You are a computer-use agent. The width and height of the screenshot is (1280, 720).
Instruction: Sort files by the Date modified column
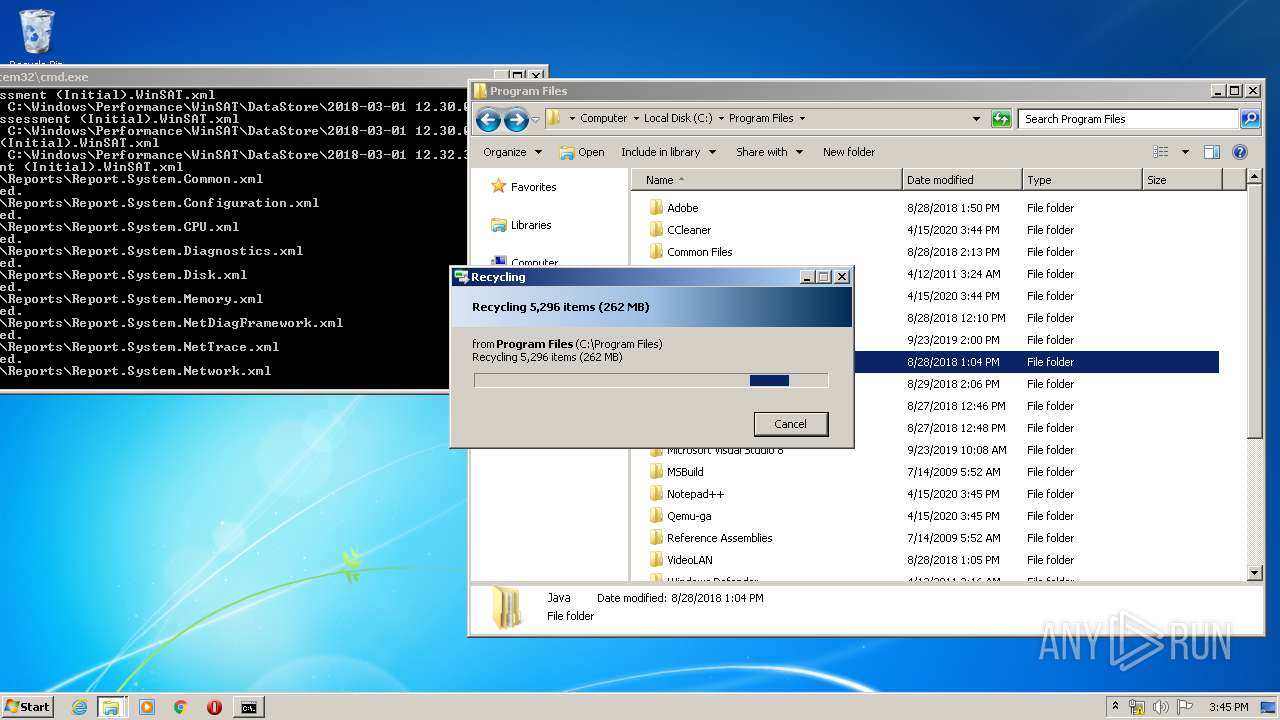pyautogui.click(x=962, y=180)
